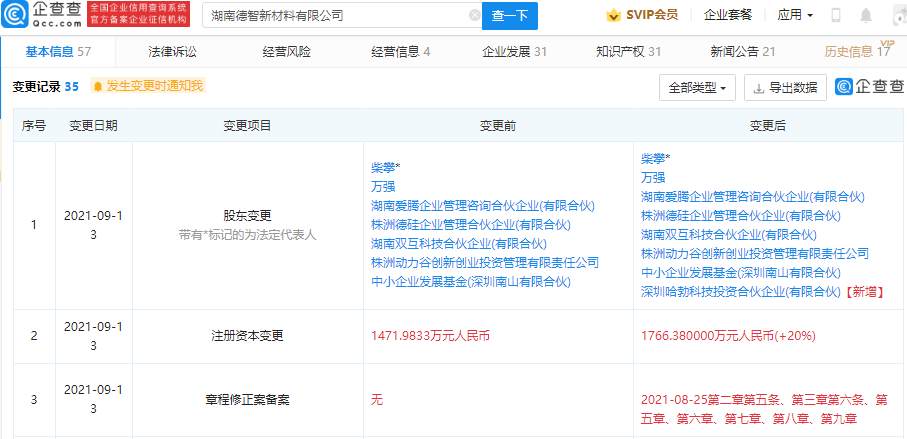Open 湖南双互科技合伙企业 in 变更前 column

[x=459, y=244]
